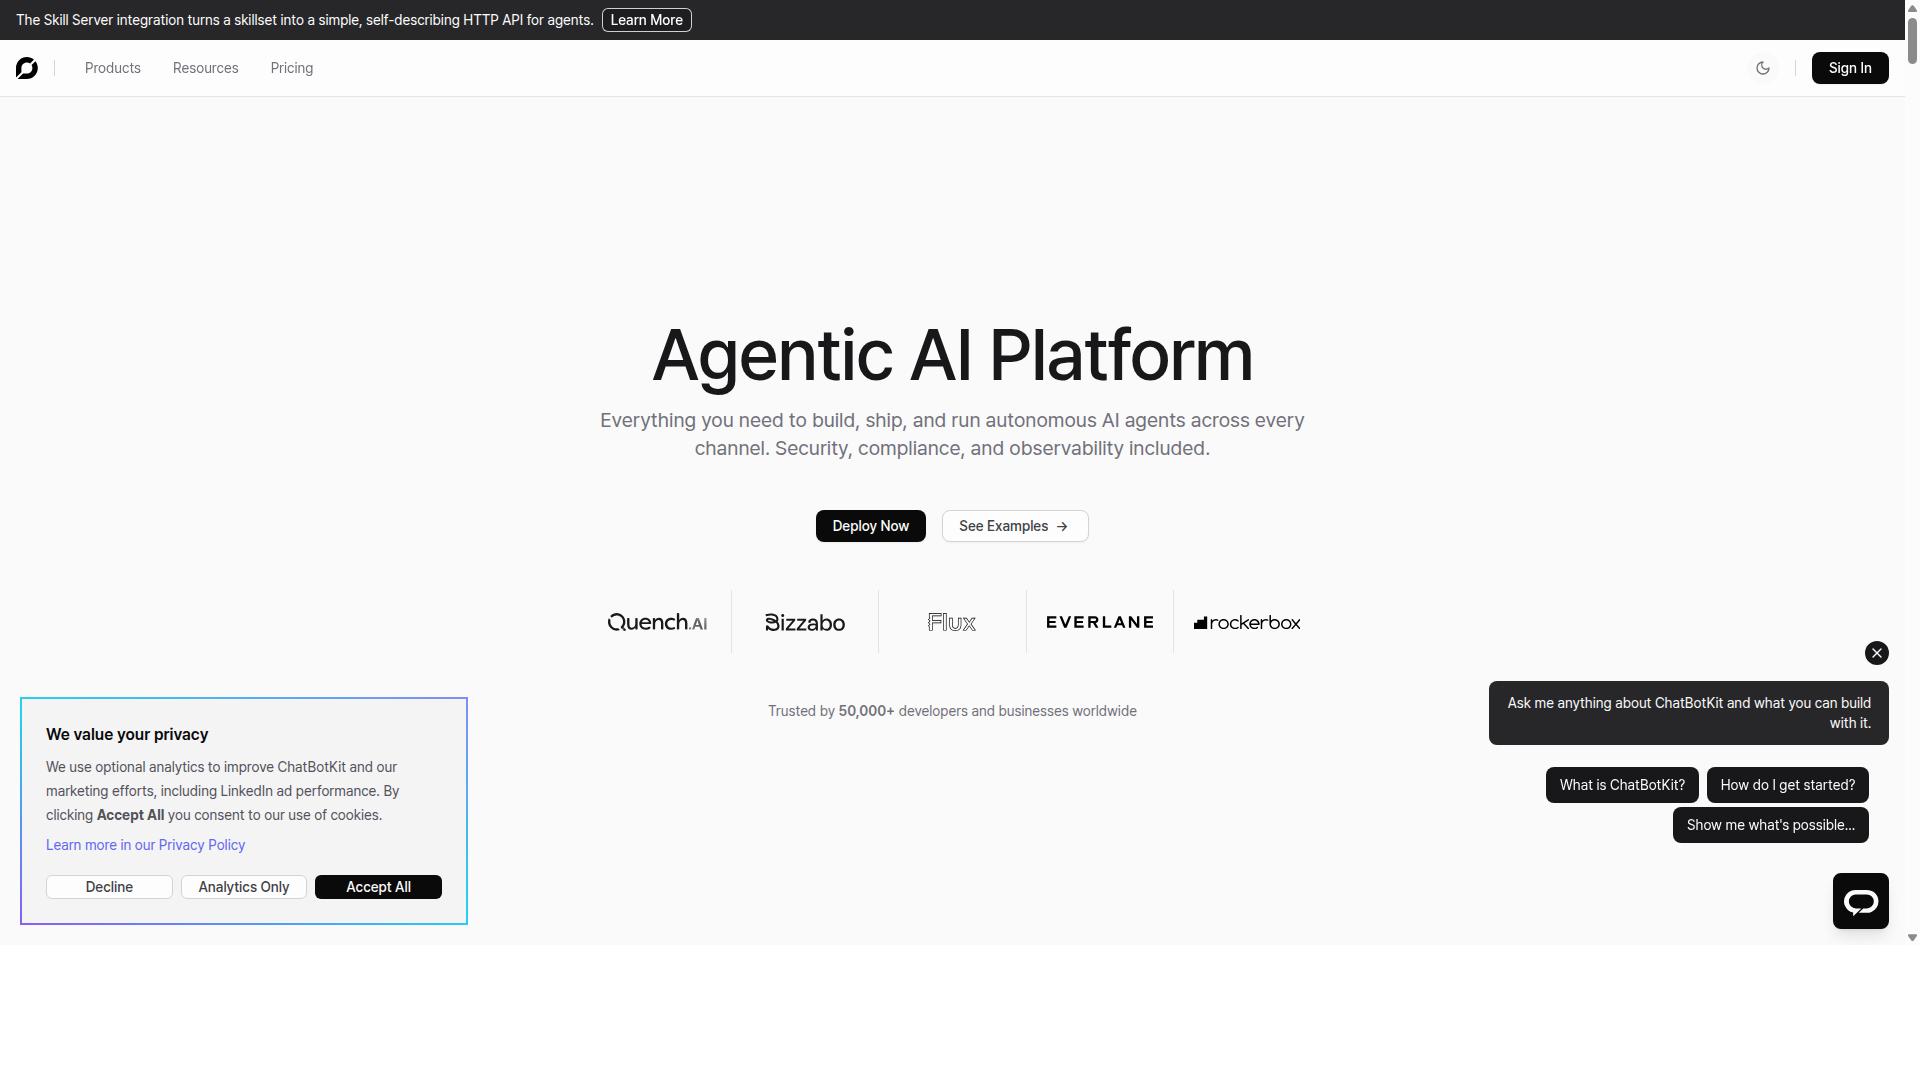Click the 'Agentic AI Platform' heading
1920x1080 pixels.
click(x=952, y=355)
